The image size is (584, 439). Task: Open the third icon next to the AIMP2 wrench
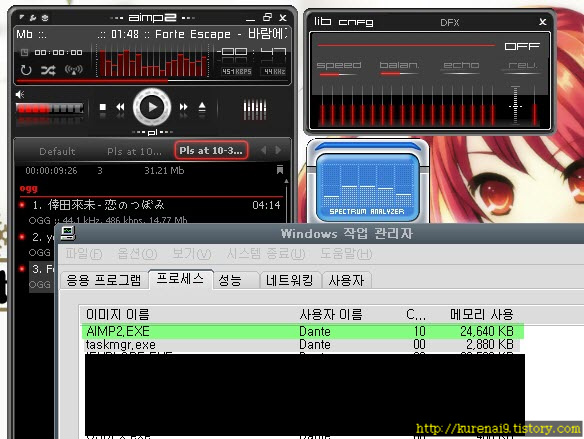[x=45, y=18]
